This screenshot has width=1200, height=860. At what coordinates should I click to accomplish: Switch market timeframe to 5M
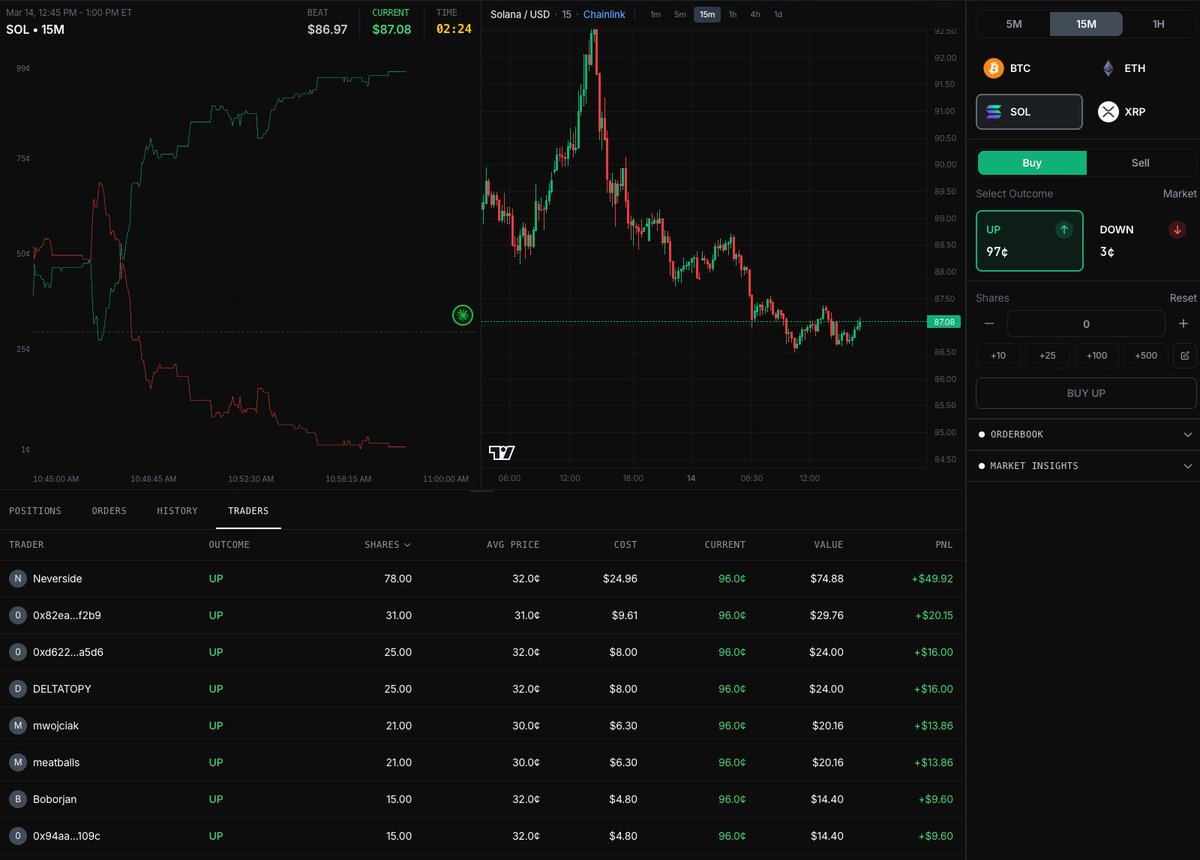point(1013,24)
